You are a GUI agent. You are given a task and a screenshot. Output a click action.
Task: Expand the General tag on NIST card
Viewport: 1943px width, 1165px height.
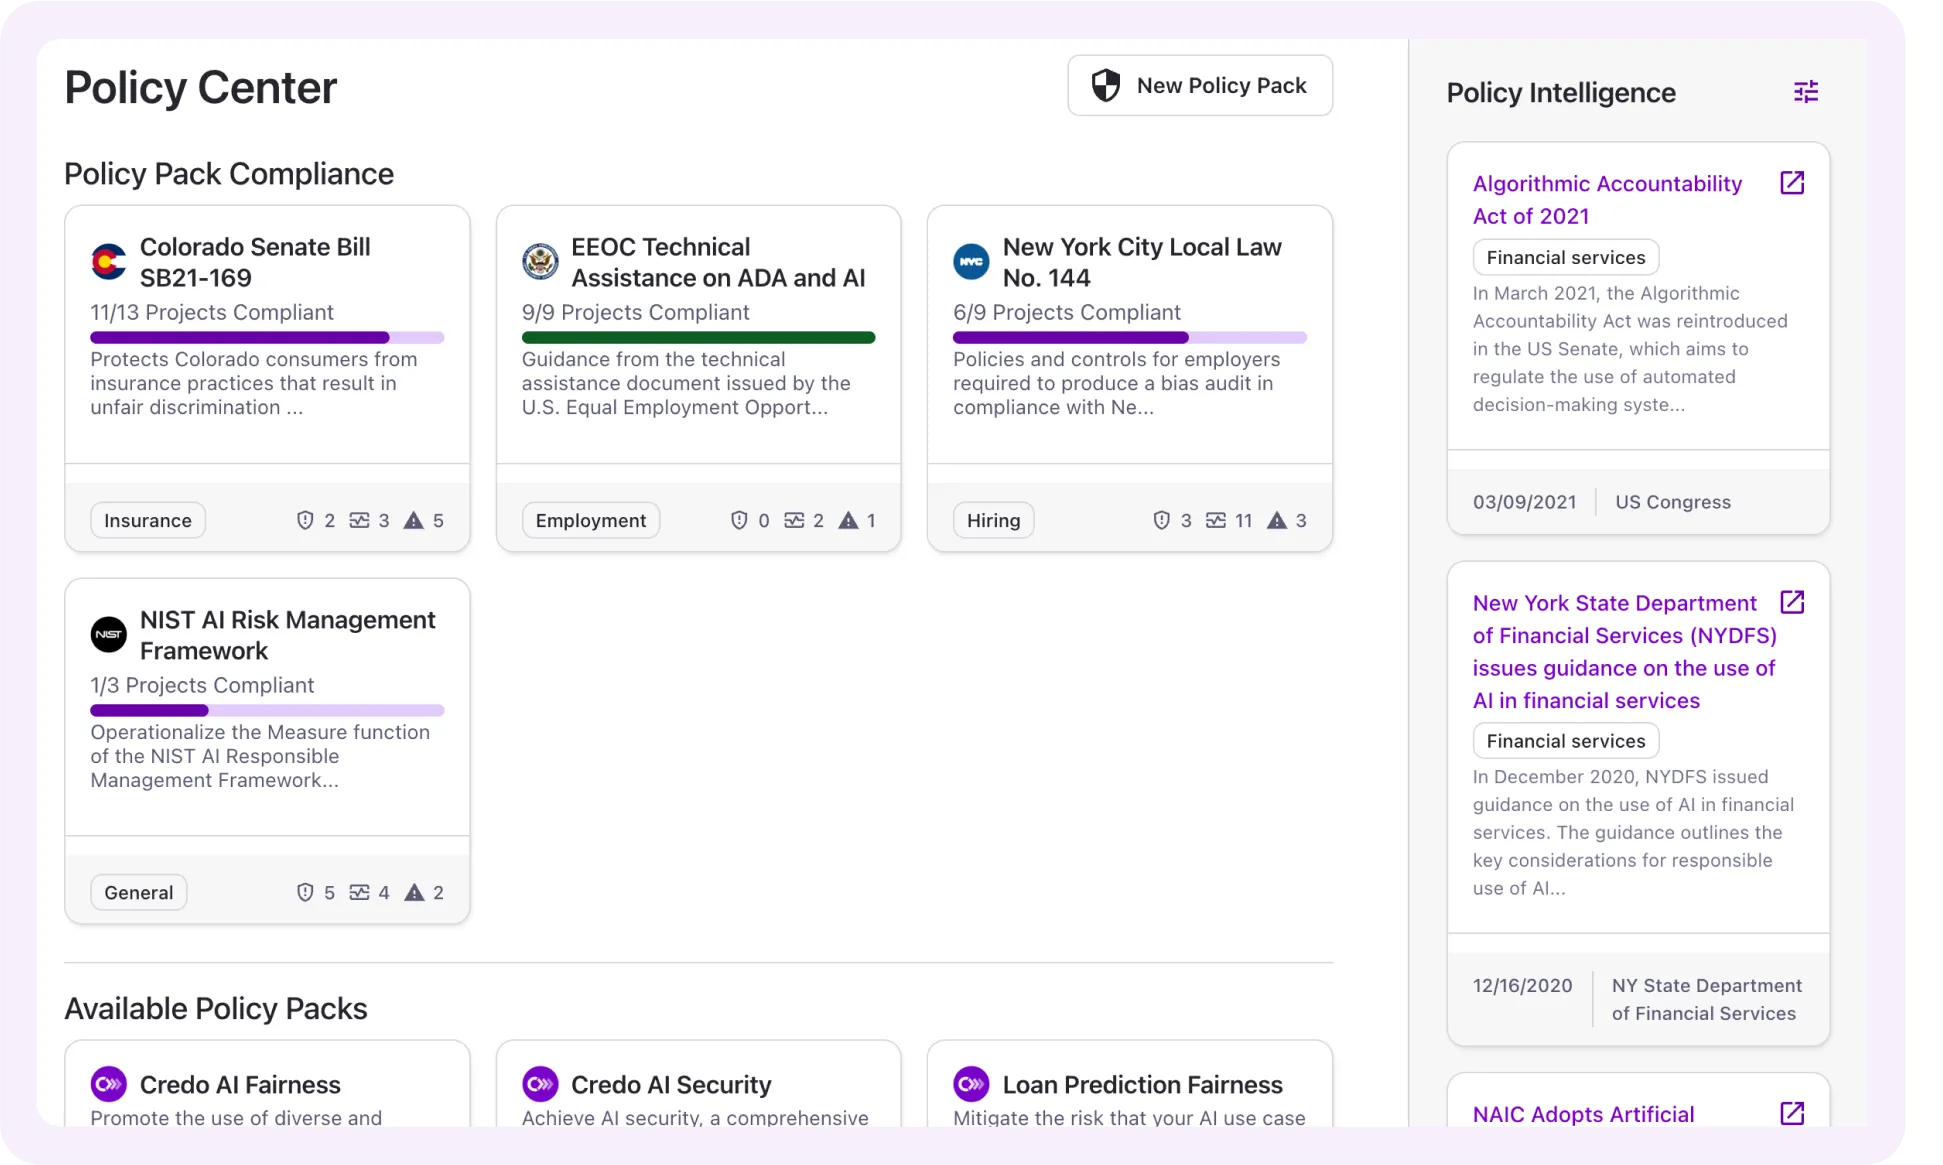coord(138,892)
